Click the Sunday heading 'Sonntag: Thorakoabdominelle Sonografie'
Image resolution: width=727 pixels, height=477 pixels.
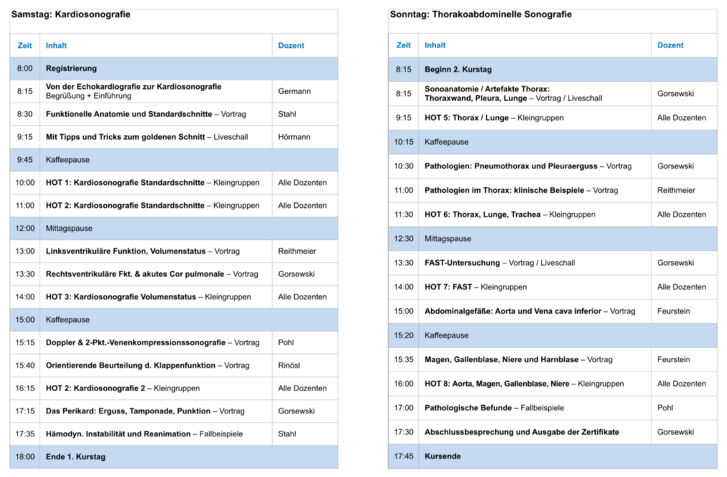480,15
